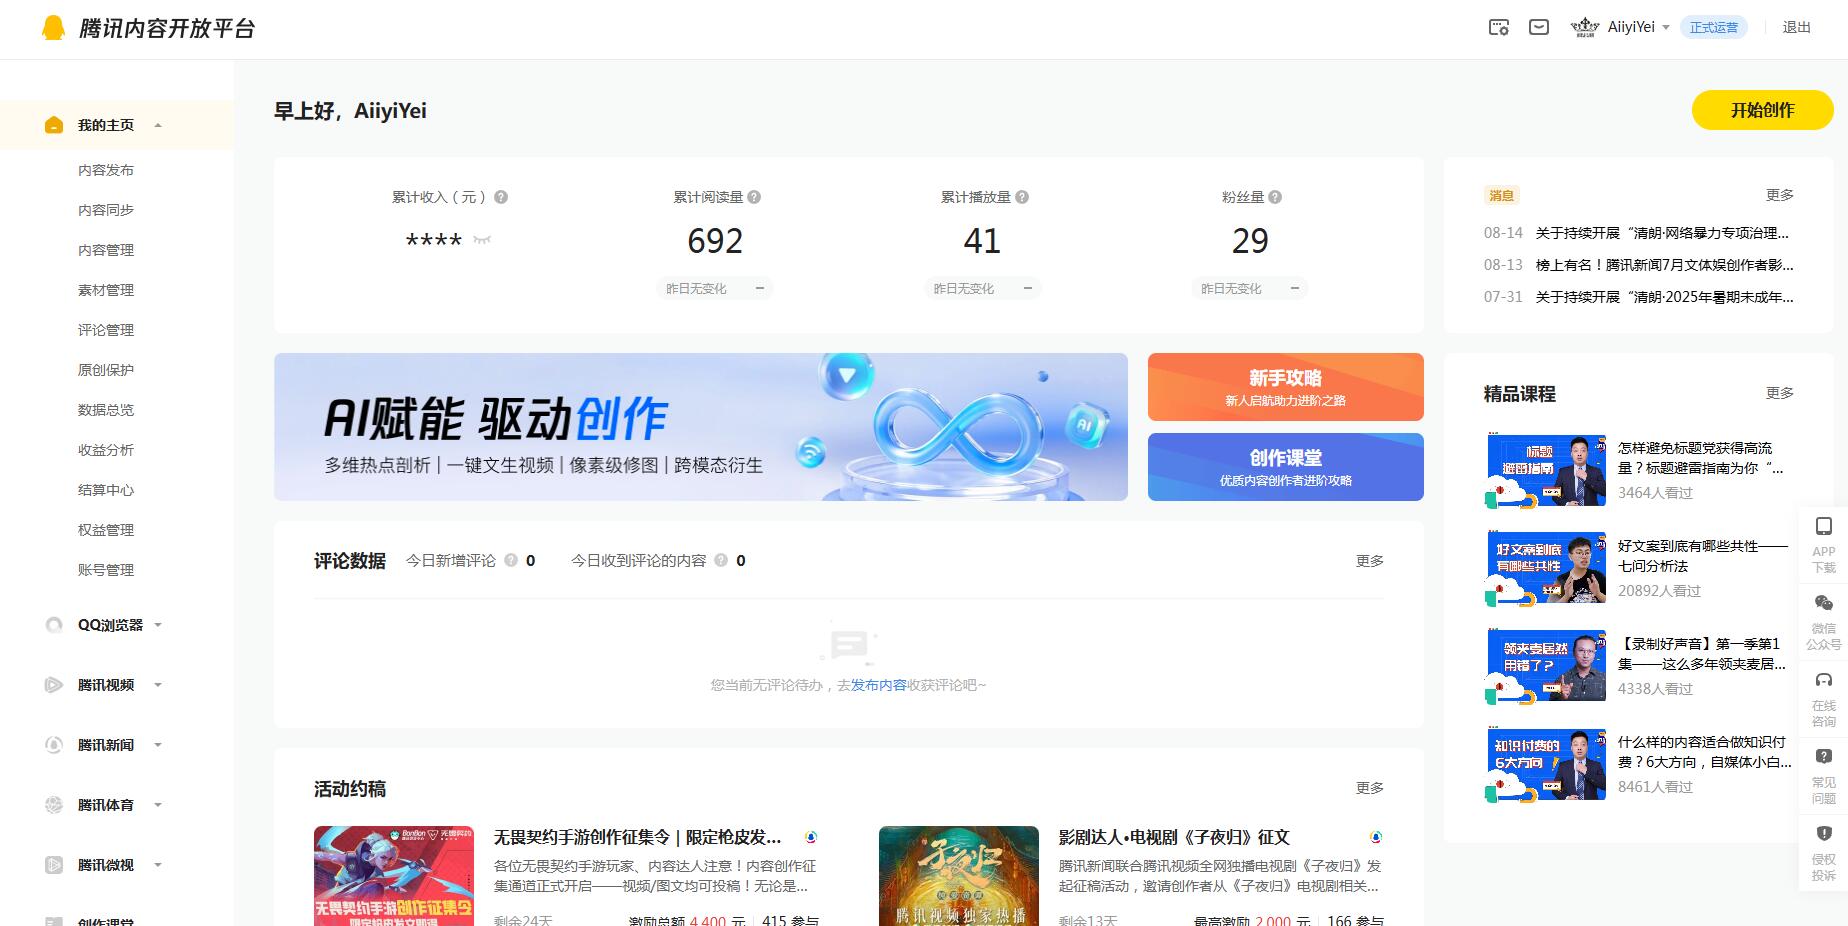The width and height of the screenshot is (1848, 926).
Task: Expand the 腾讯体育 section arrow
Action: tap(158, 805)
